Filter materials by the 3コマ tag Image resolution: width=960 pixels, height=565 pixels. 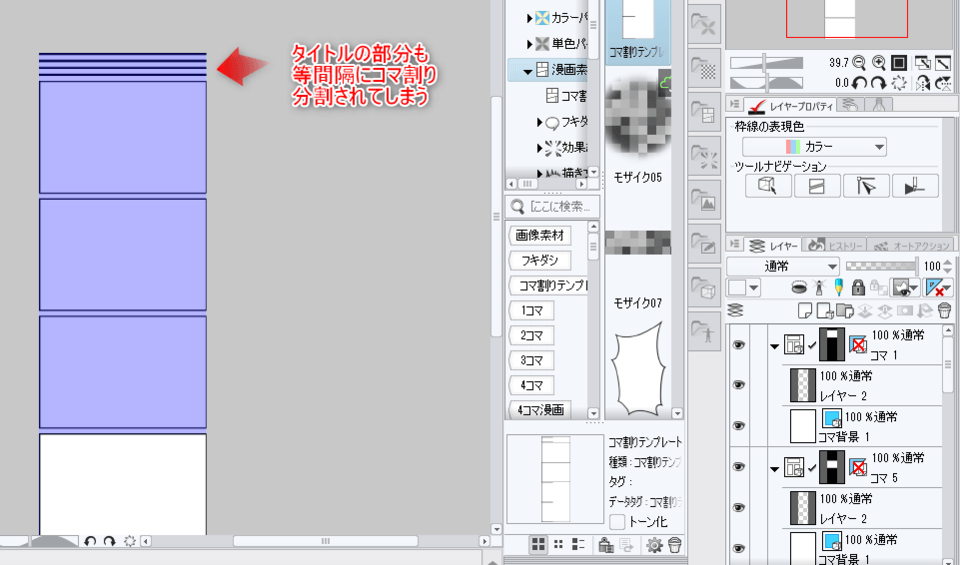click(x=531, y=361)
